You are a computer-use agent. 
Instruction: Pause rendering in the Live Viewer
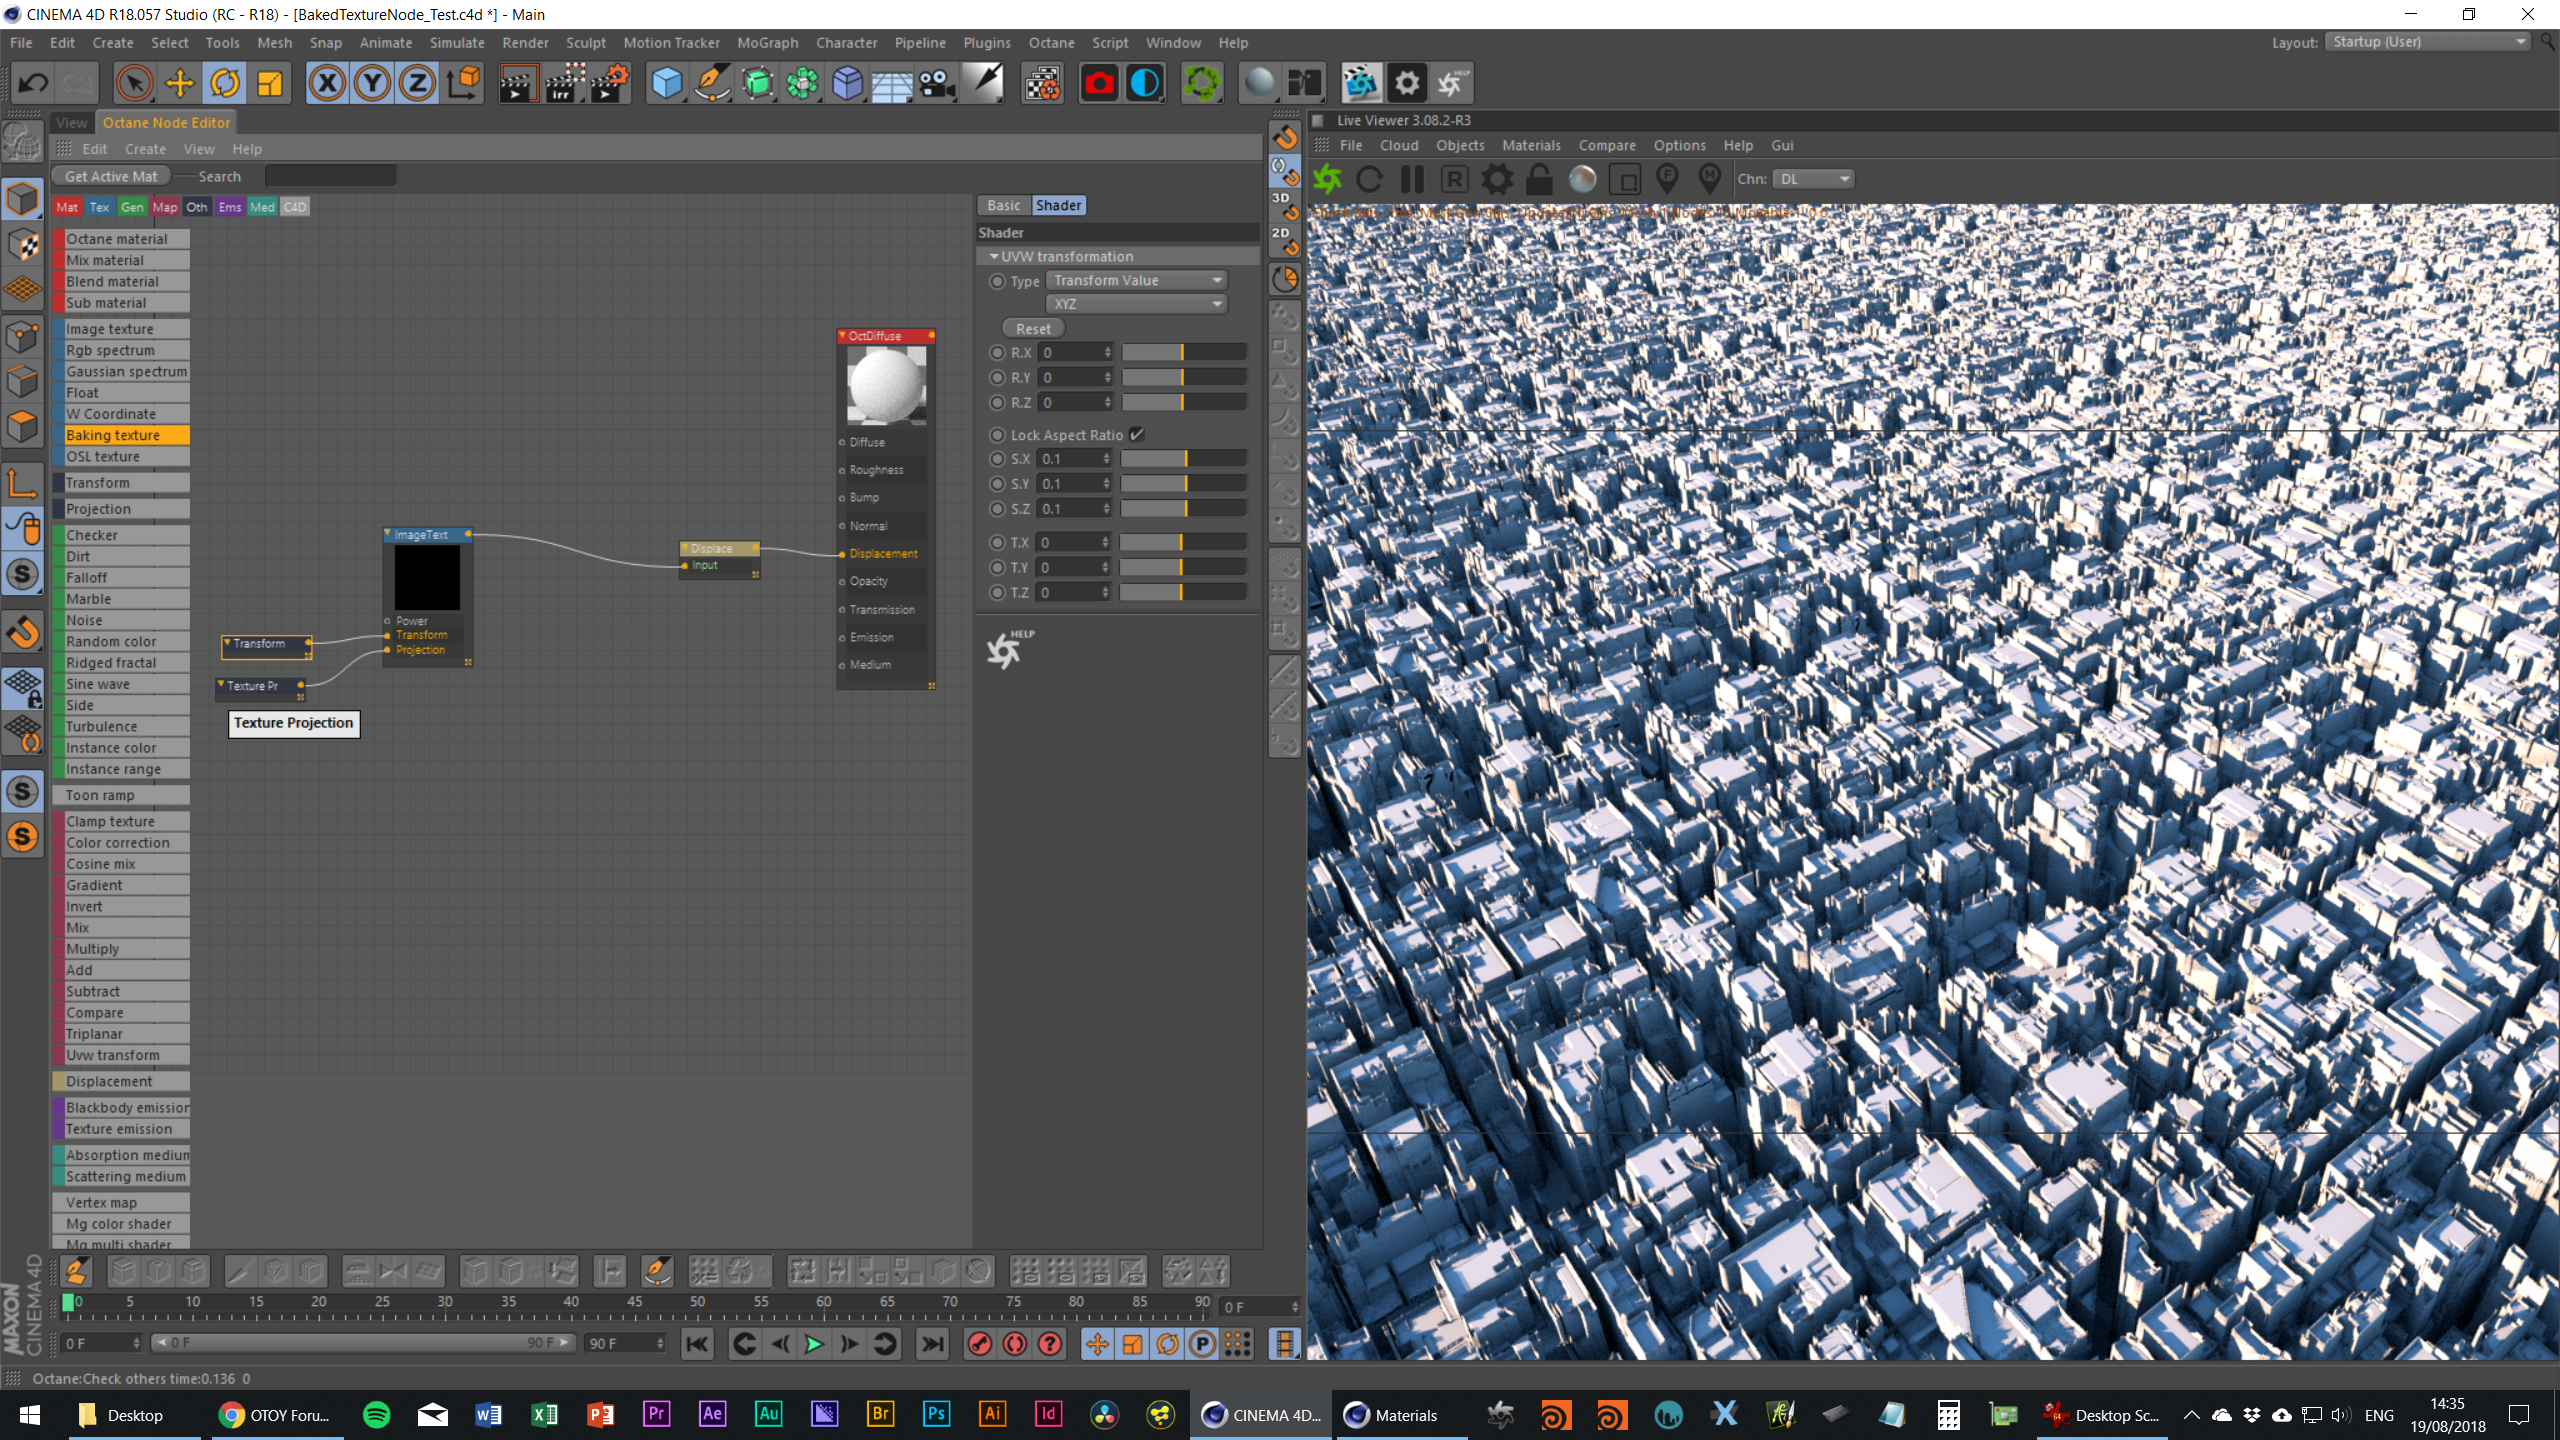[x=1412, y=180]
